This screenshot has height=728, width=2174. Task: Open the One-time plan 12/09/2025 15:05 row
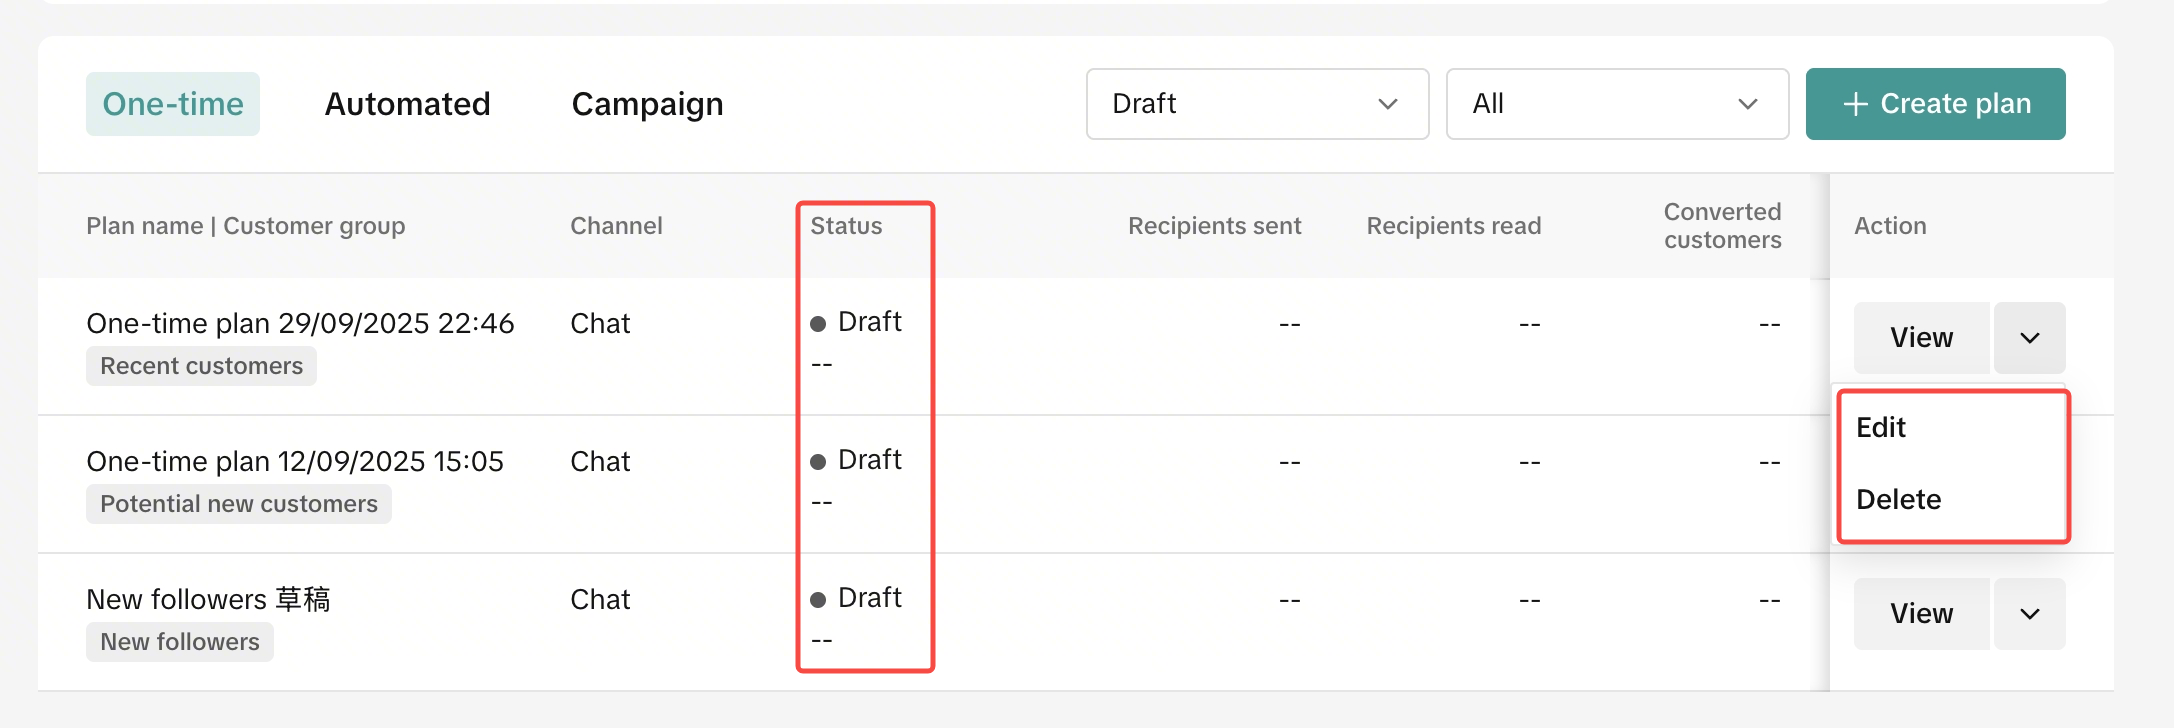coord(295,462)
